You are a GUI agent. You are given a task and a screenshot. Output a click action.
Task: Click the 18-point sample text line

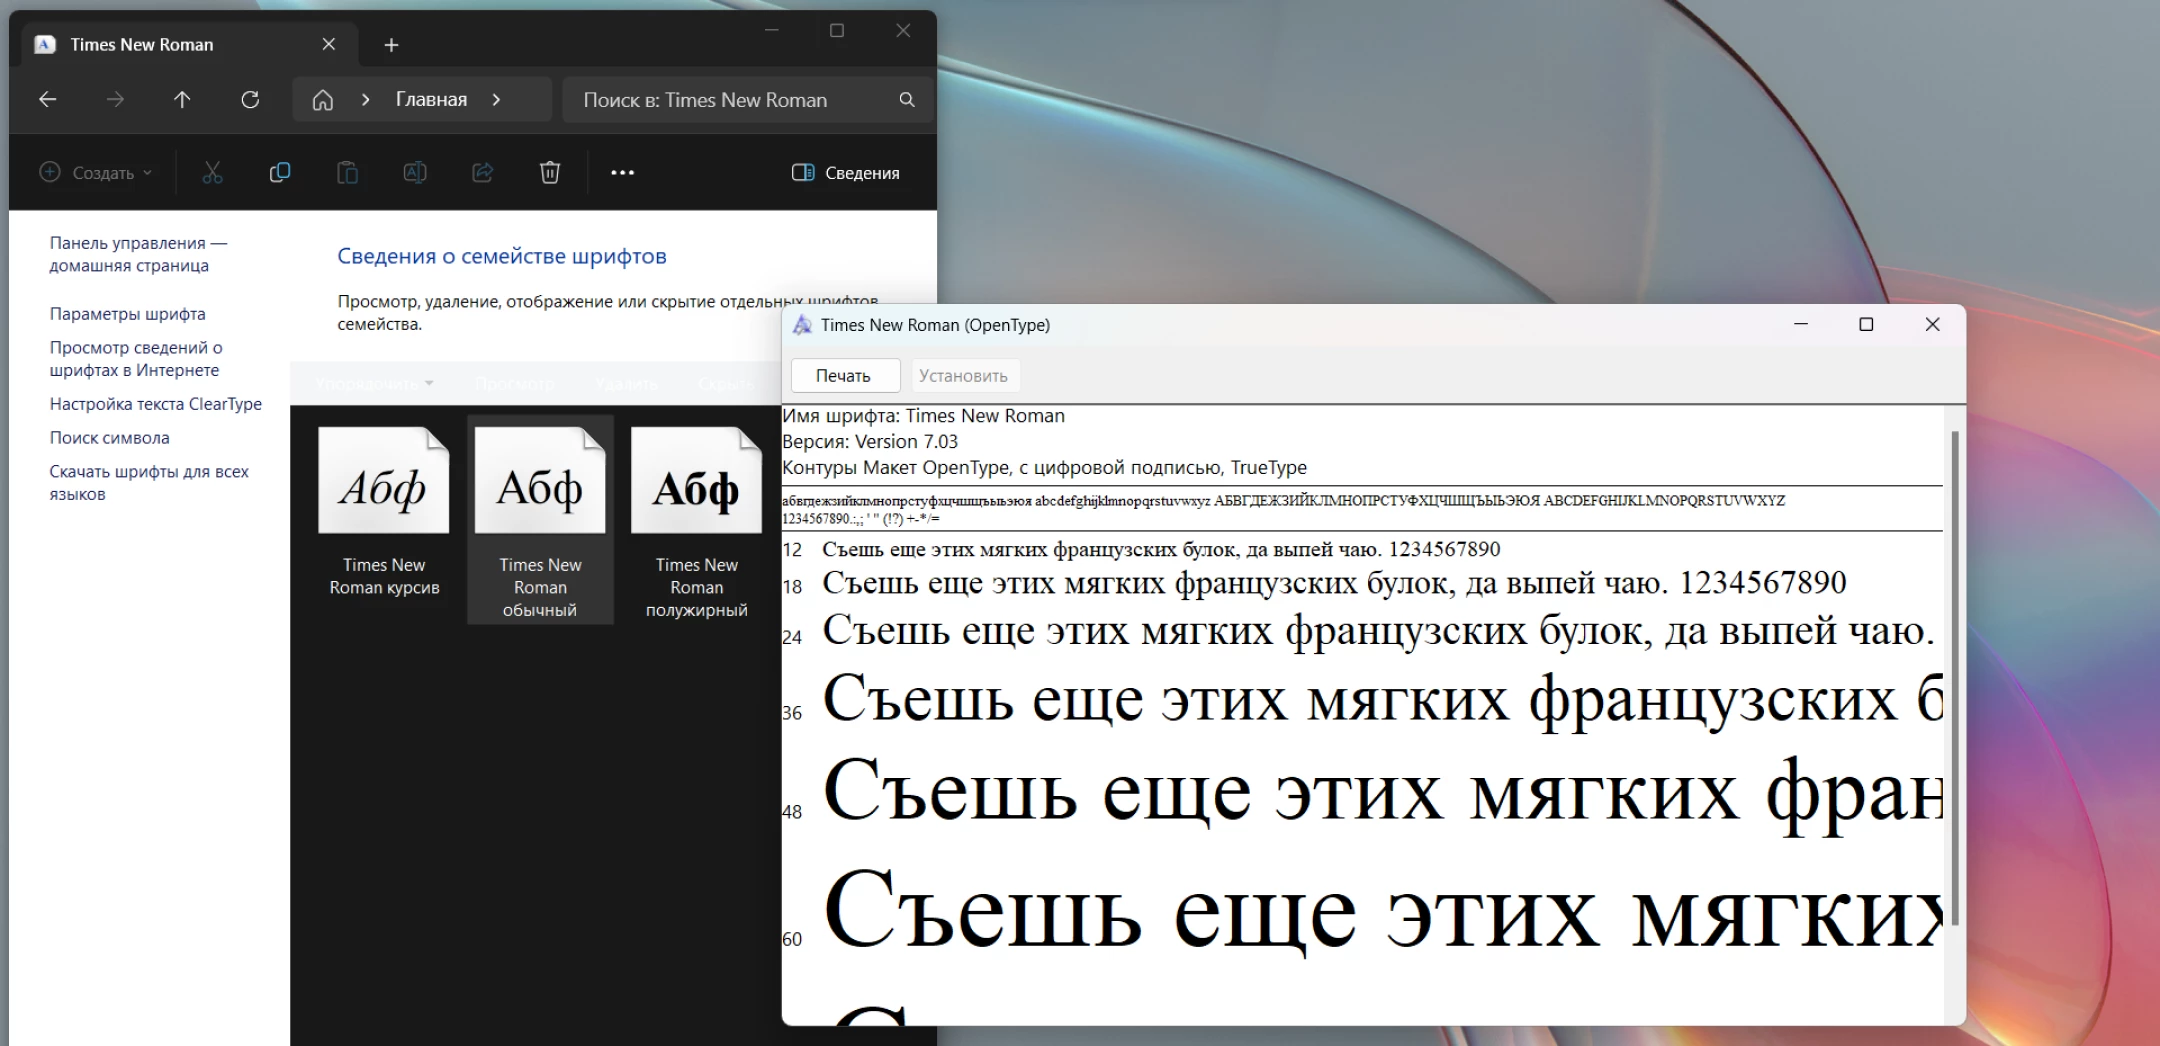pos(1334,583)
